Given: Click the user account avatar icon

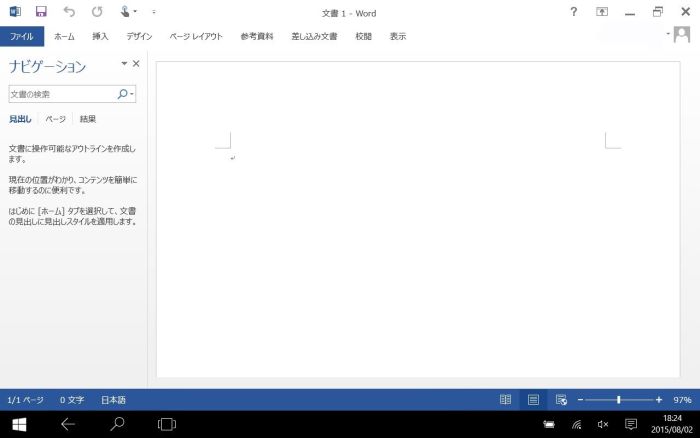Looking at the screenshot, I should click(683, 35).
